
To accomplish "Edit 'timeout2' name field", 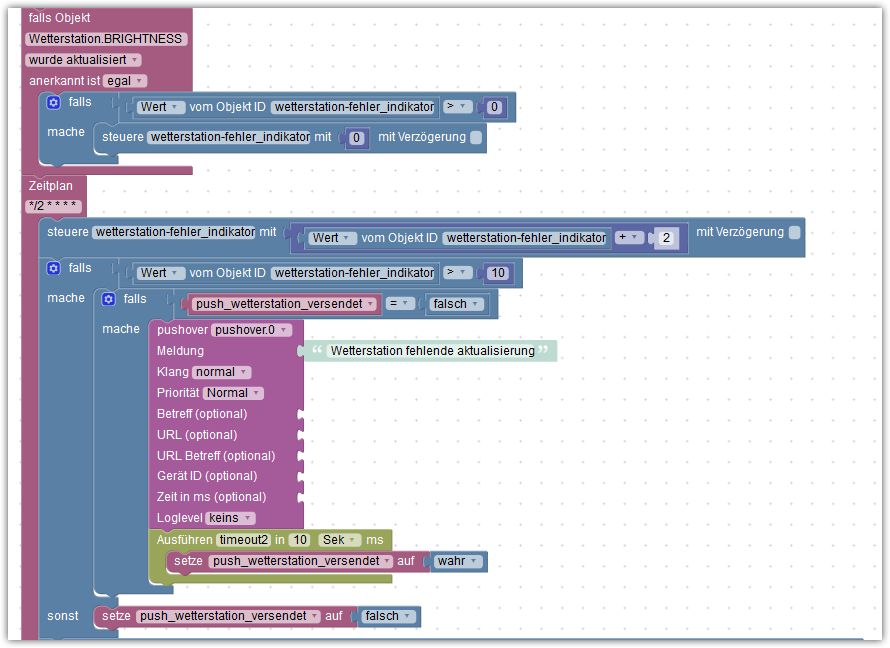I will (x=244, y=540).
